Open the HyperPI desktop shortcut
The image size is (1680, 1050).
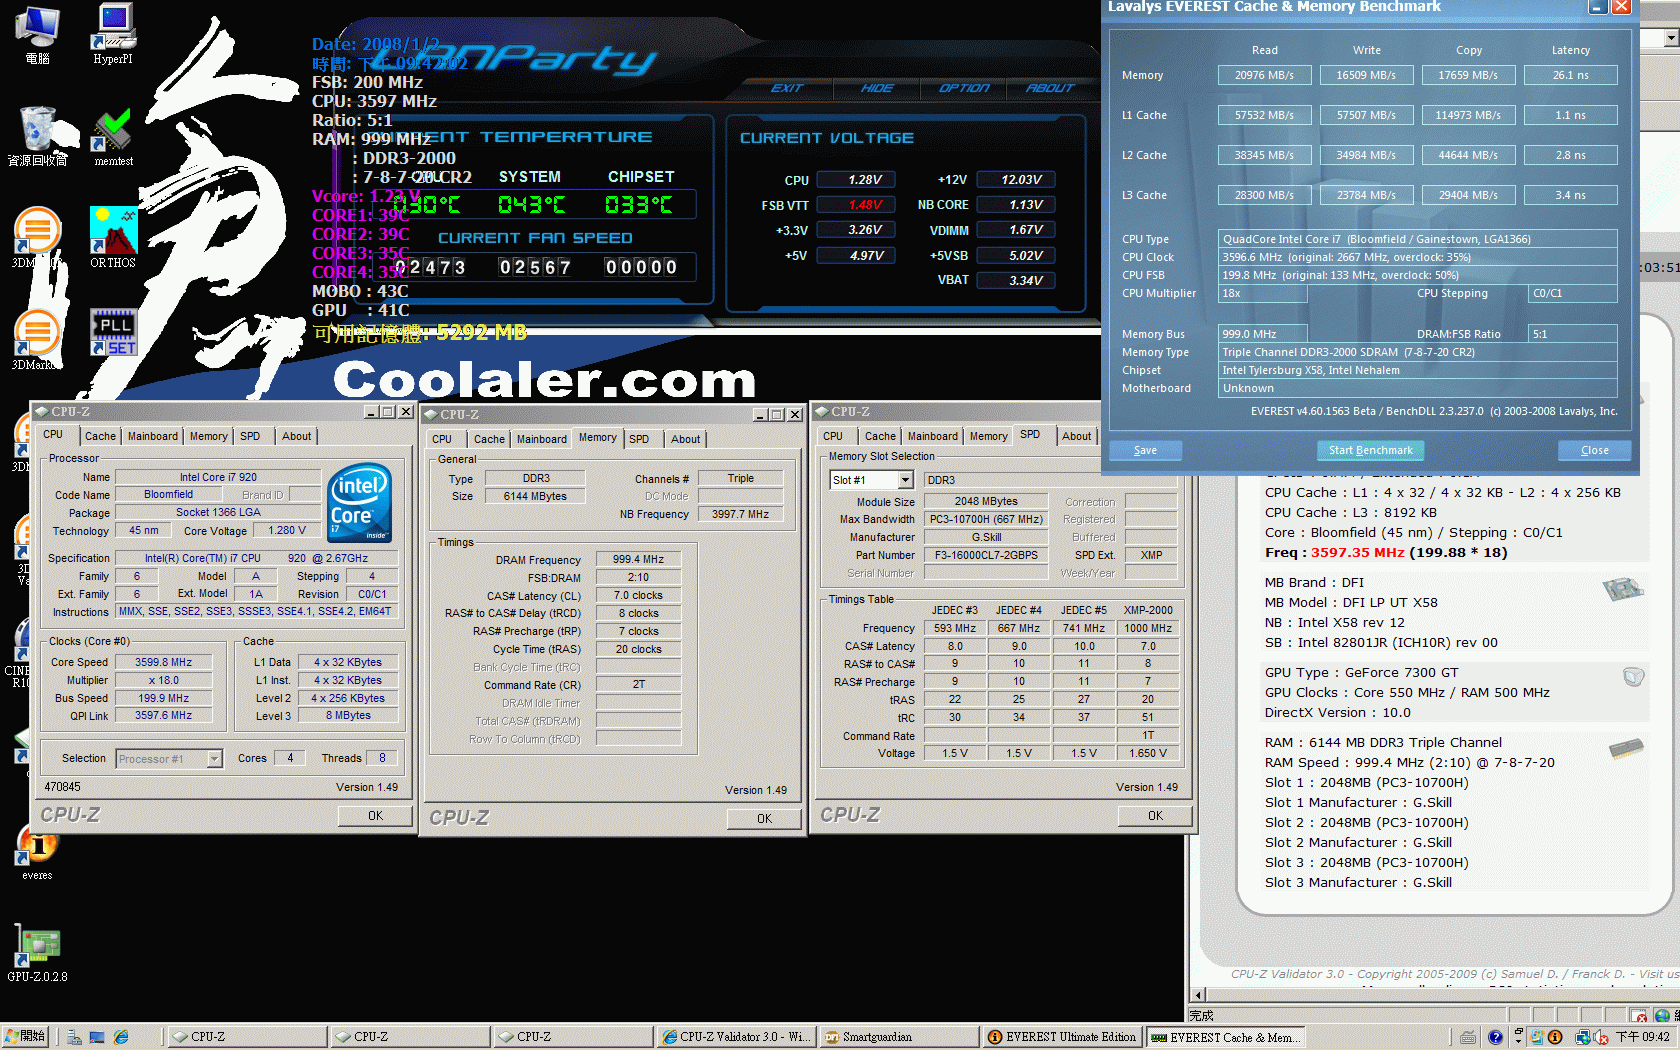113,34
